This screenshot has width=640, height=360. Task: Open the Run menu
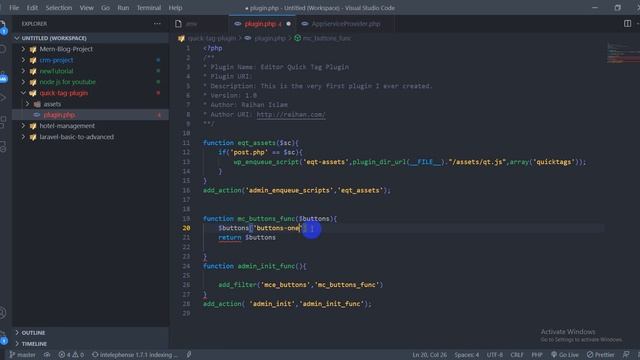(123, 8)
